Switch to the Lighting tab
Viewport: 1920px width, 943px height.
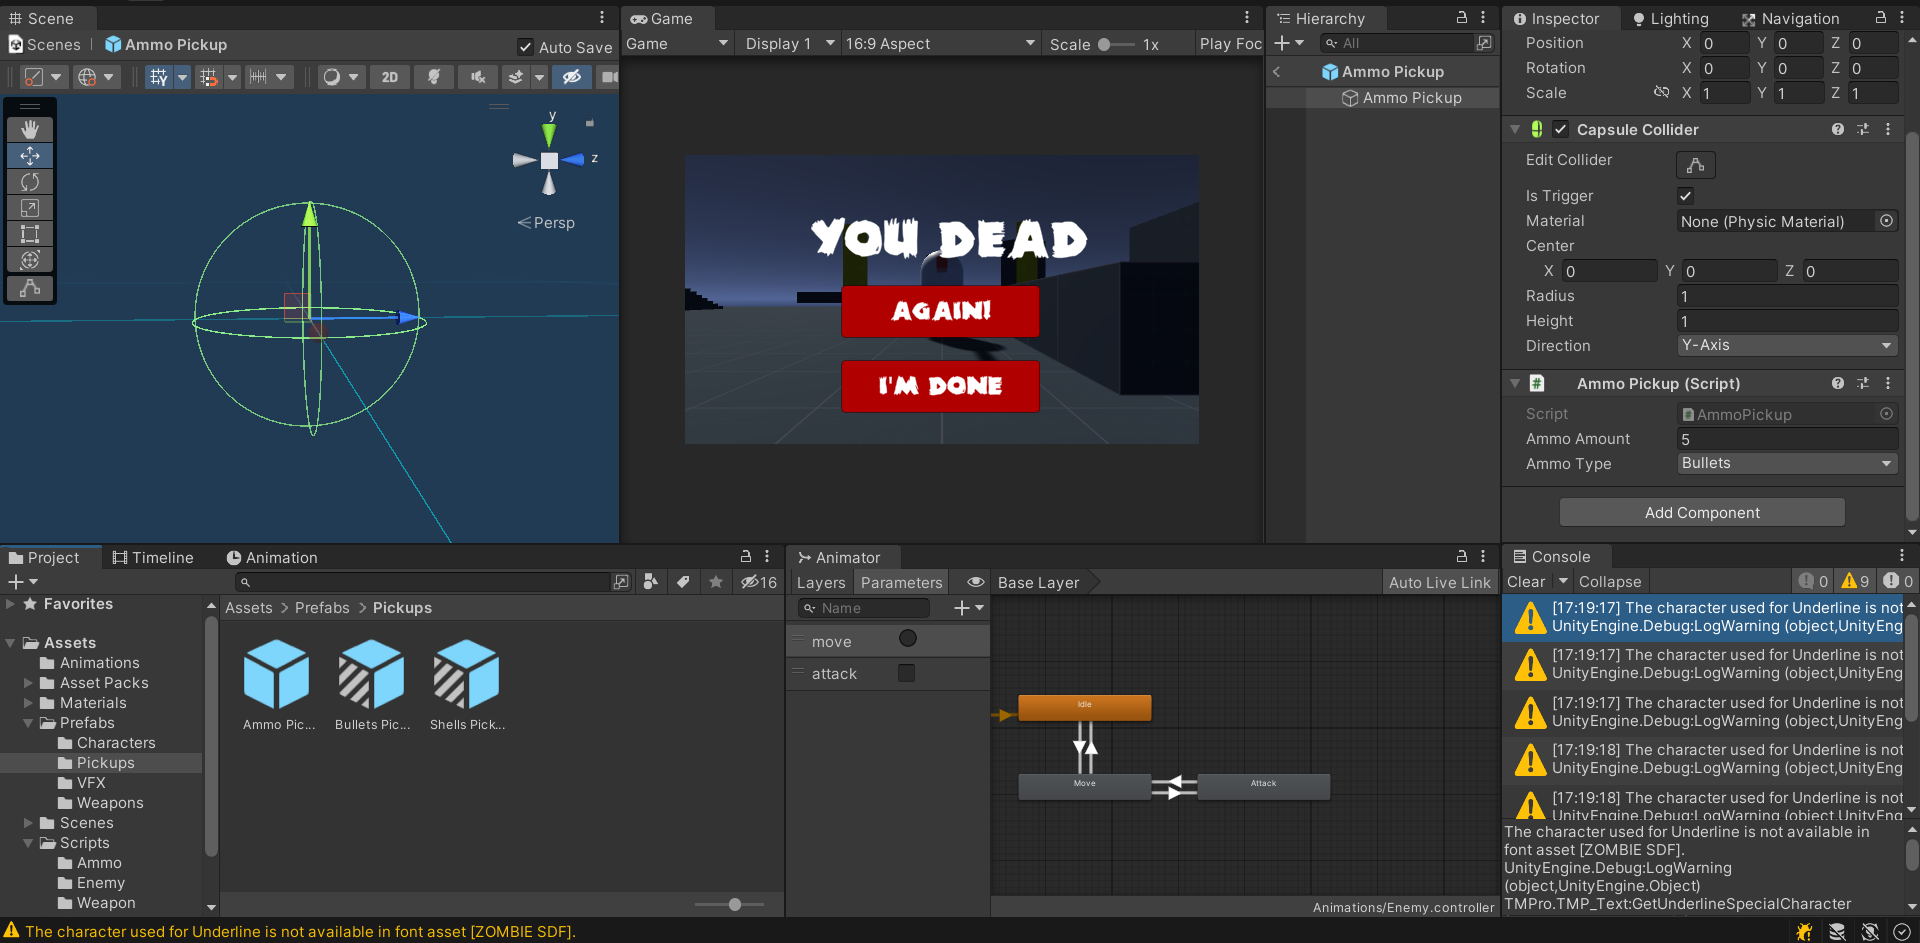(1670, 19)
